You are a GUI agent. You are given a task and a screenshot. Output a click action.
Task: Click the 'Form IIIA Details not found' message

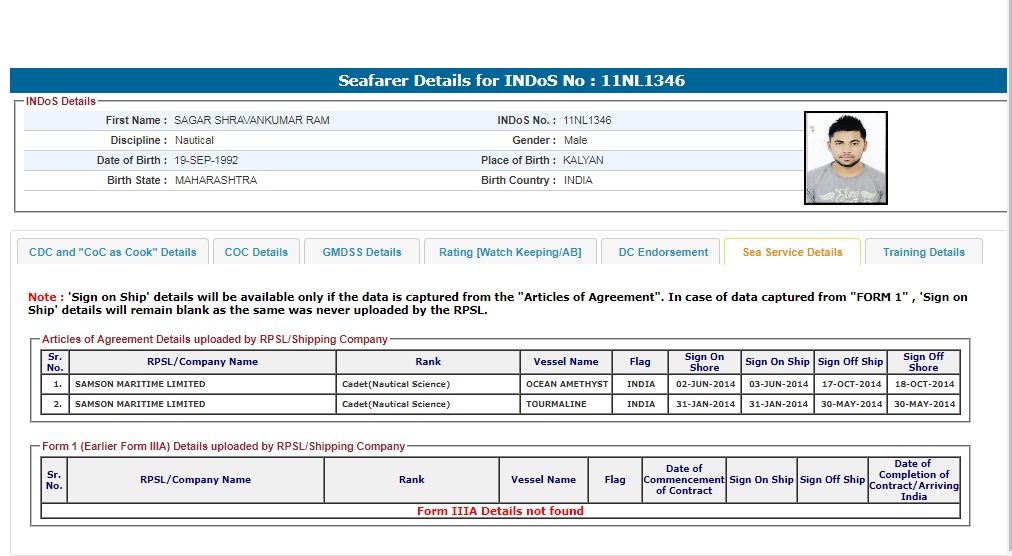500,511
